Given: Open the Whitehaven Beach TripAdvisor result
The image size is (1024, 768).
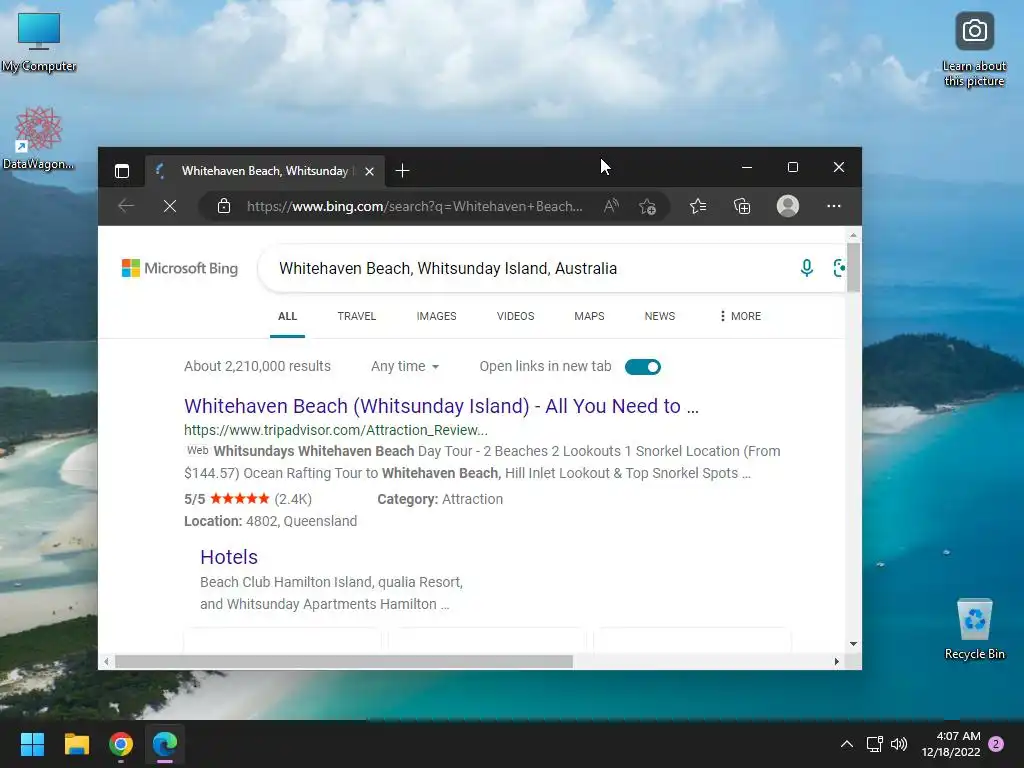Looking at the screenshot, I should coord(441,406).
